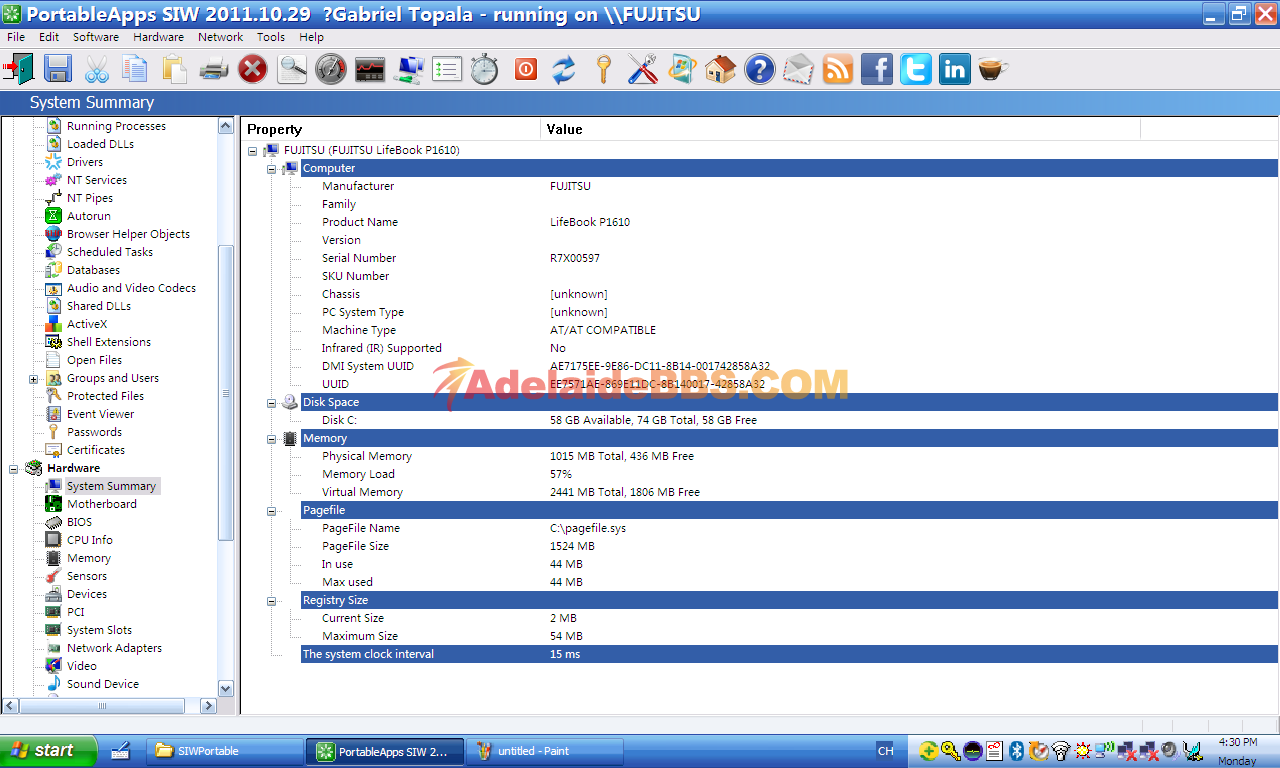Switch to untitled - Paint in taskbar
This screenshot has height=768, width=1280.
[x=544, y=751]
